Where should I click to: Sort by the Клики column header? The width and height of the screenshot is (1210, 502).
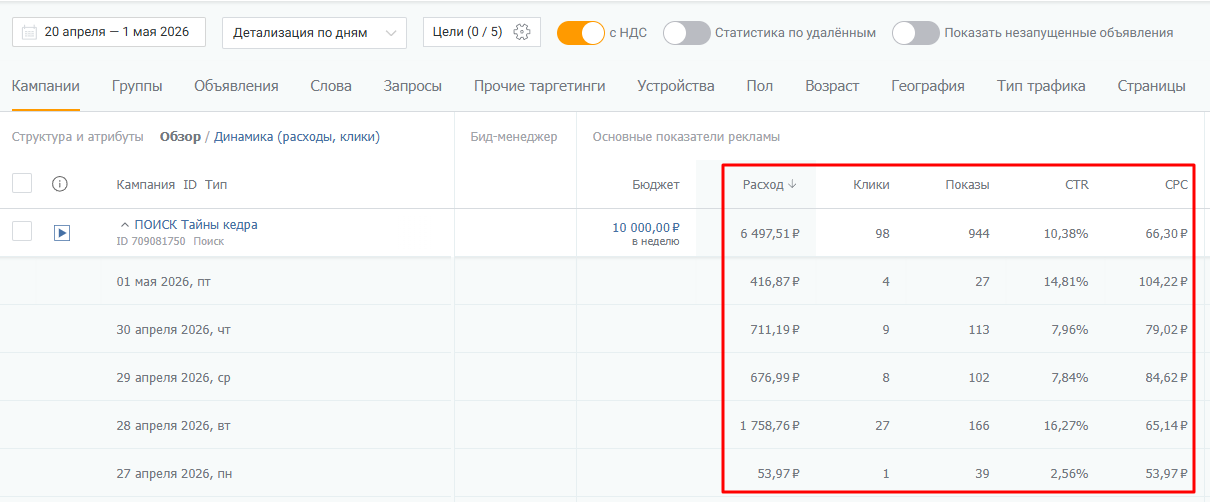click(871, 184)
